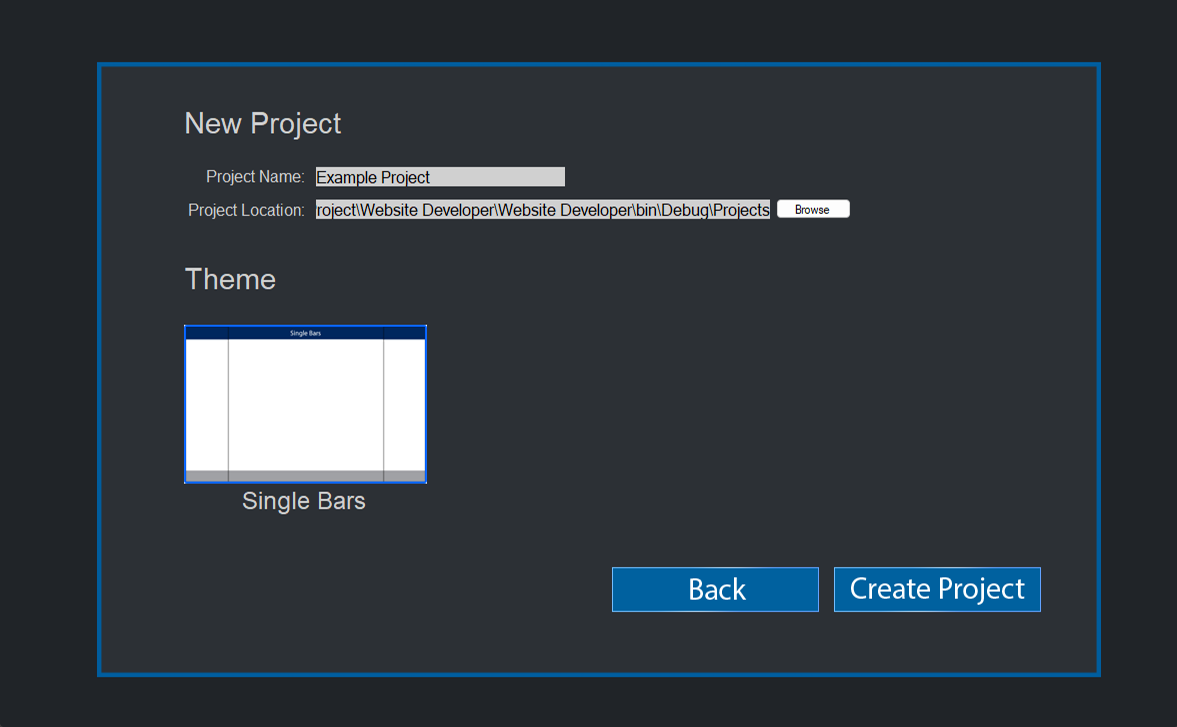This screenshot has height=727, width=1177.
Task: Click the New Project heading
Action: click(x=263, y=123)
